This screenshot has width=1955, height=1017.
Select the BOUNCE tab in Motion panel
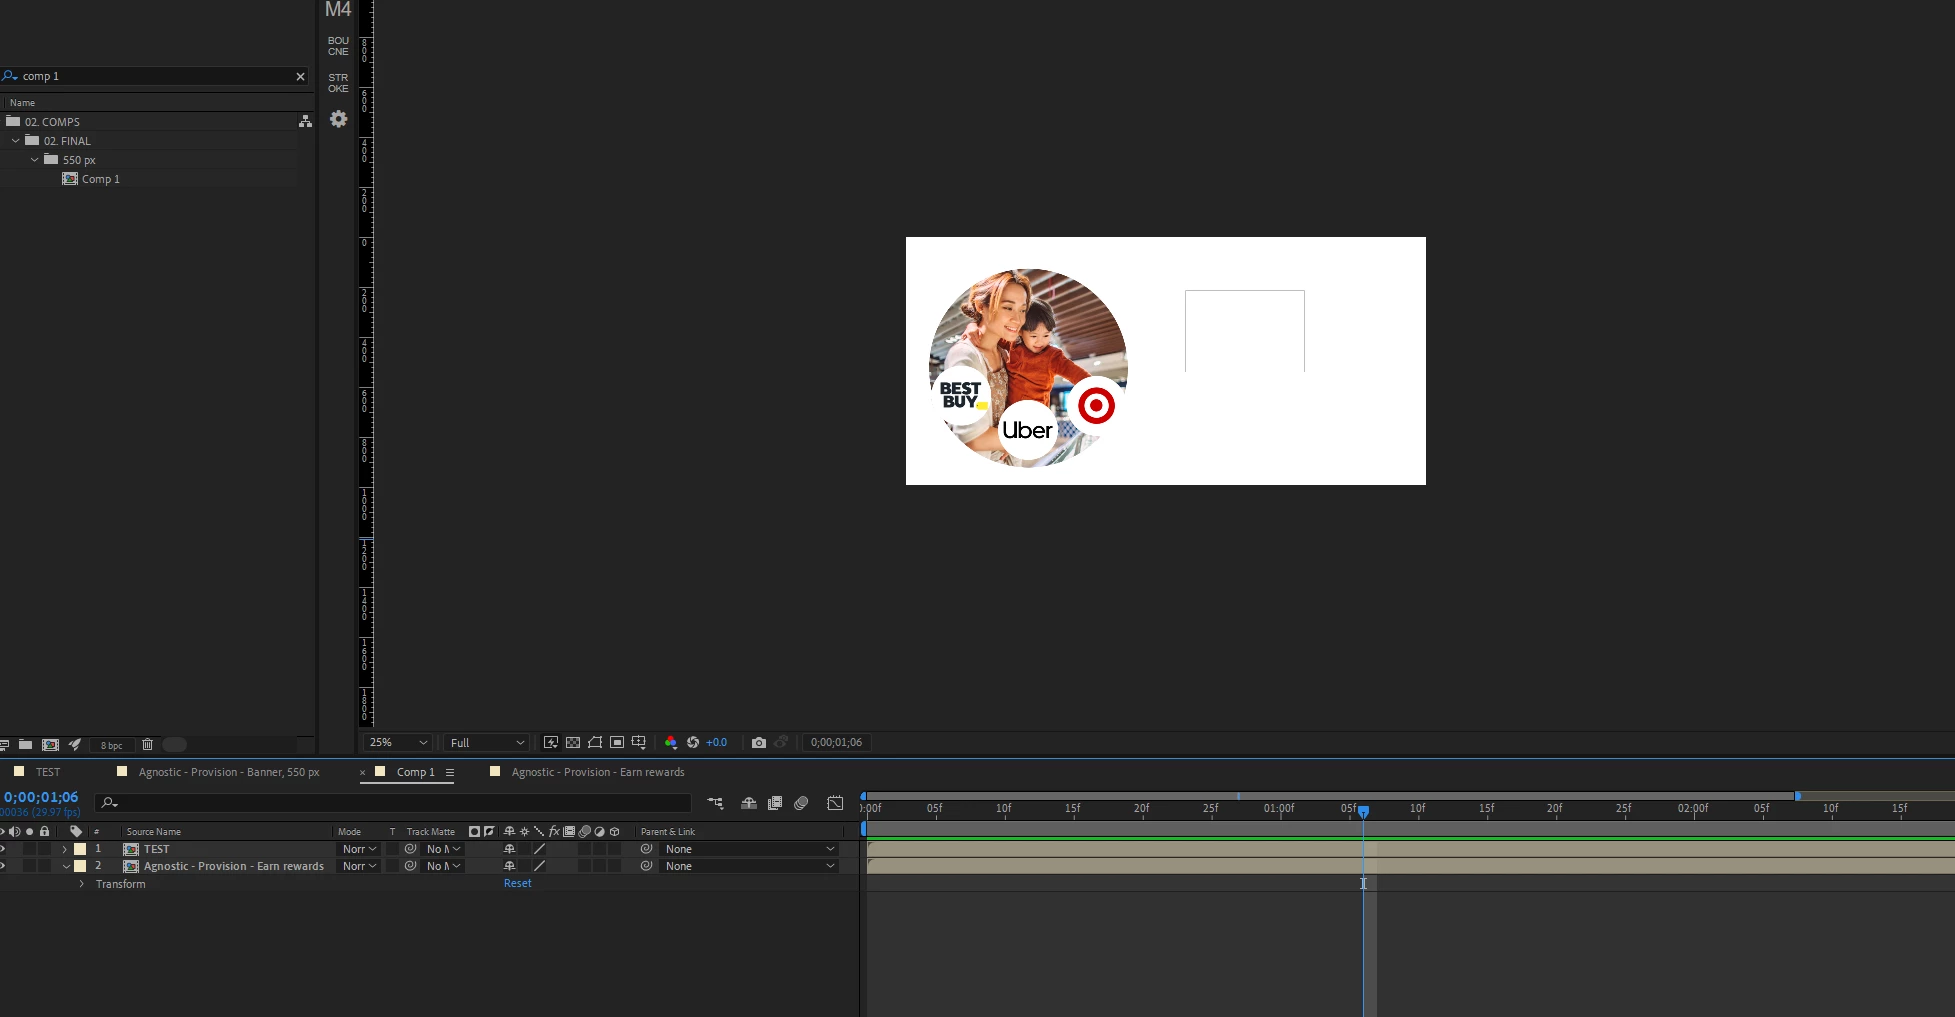tap(338, 46)
